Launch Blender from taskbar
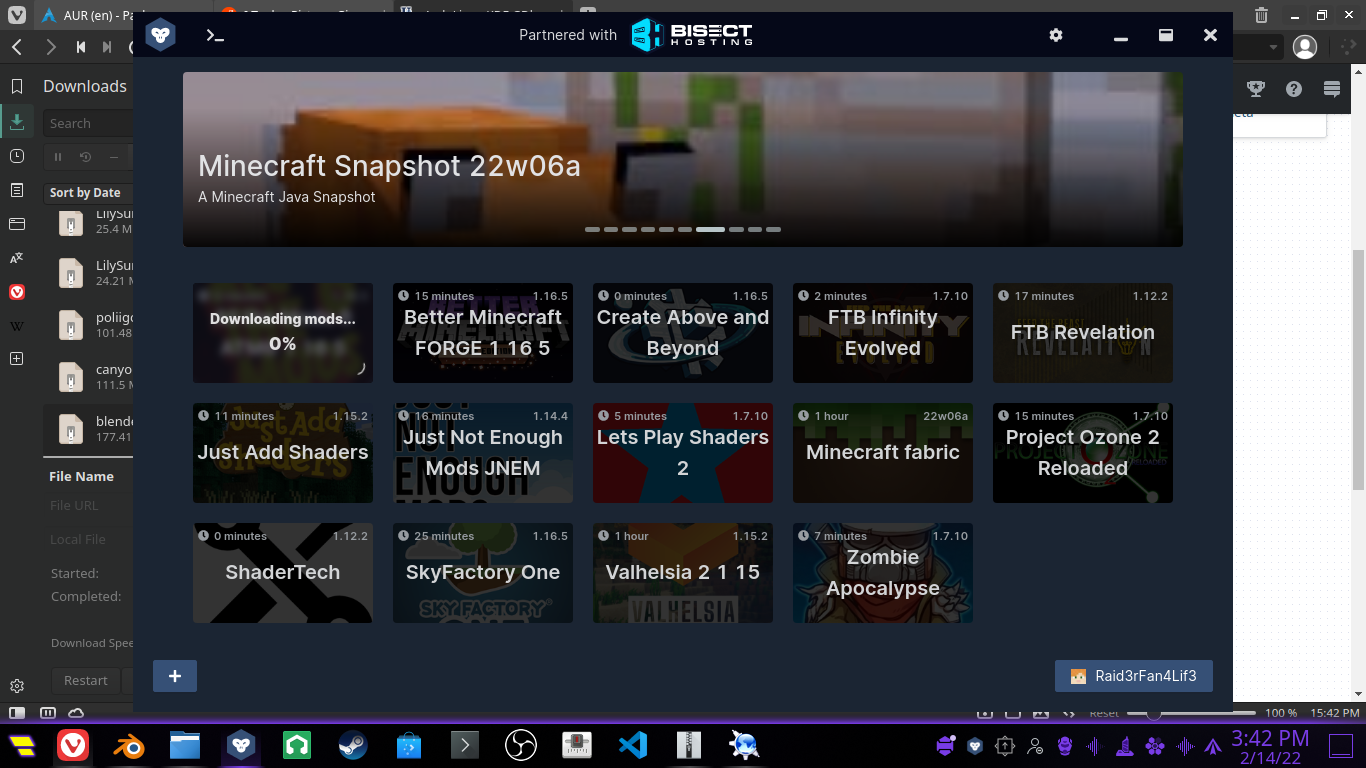 pos(128,745)
